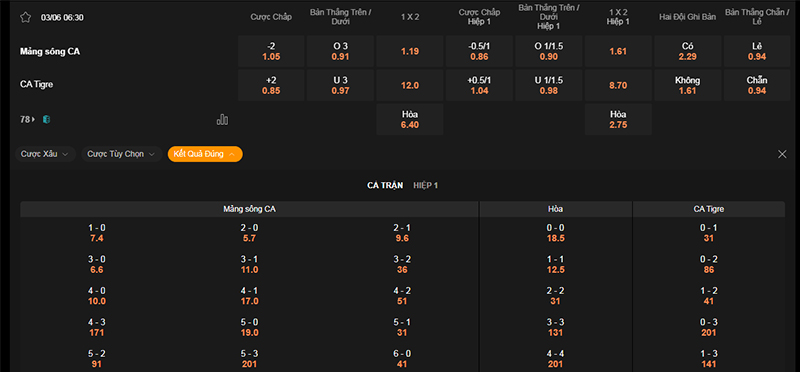Collapse the Kết Quả Đúng dropdown

205,154
